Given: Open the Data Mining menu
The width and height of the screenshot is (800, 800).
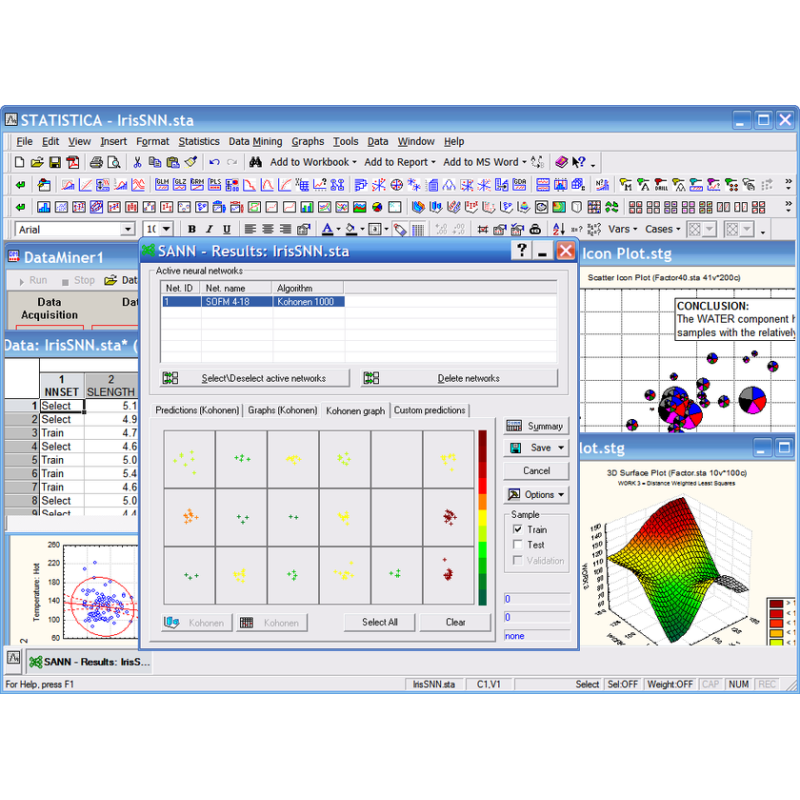Looking at the screenshot, I should point(255,142).
